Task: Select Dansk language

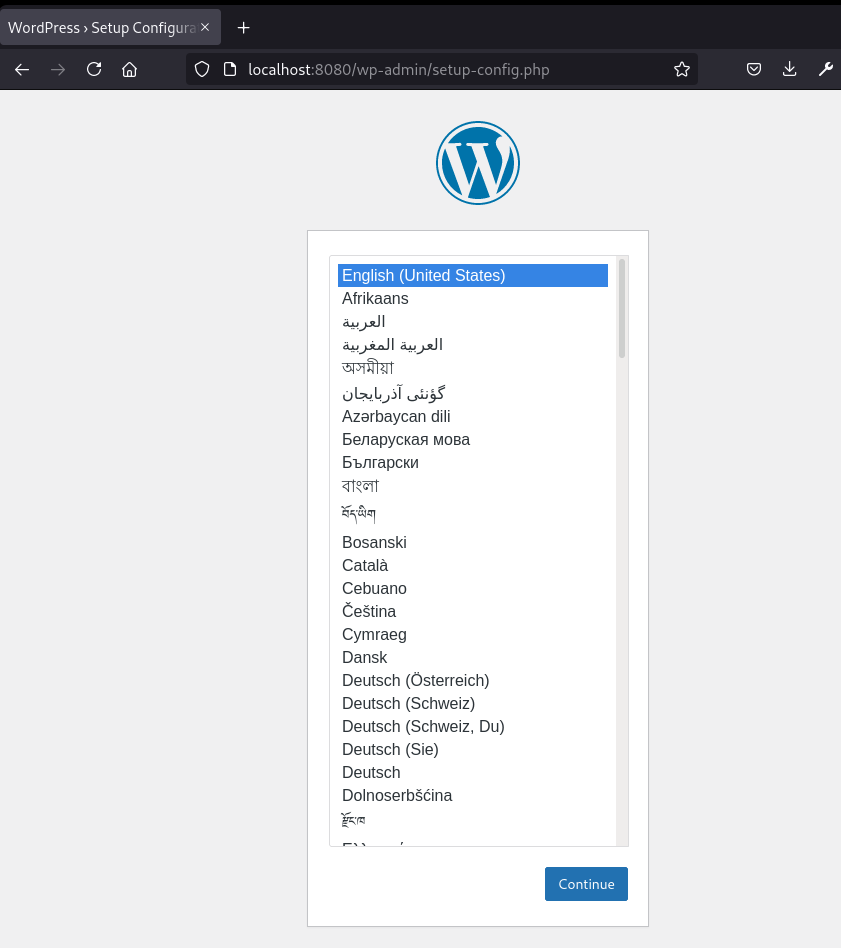Action: tap(473, 657)
